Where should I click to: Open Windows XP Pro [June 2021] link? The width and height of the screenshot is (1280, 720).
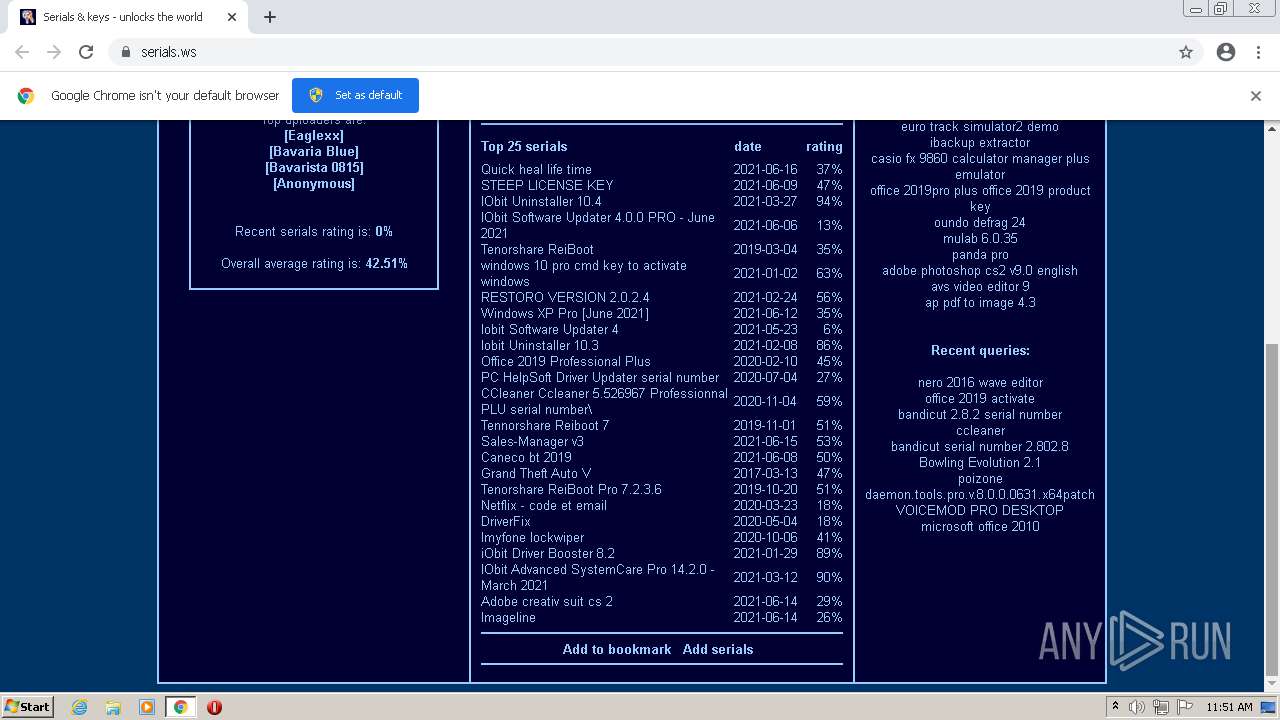[565, 313]
